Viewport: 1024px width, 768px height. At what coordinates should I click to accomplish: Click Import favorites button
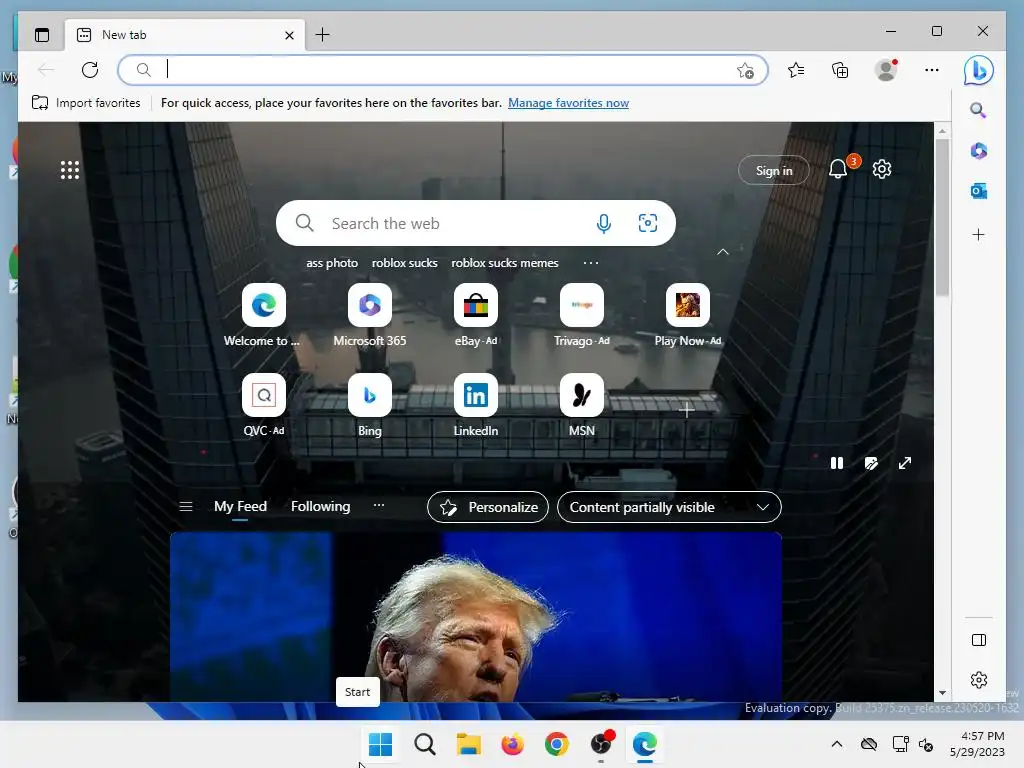pos(86,103)
